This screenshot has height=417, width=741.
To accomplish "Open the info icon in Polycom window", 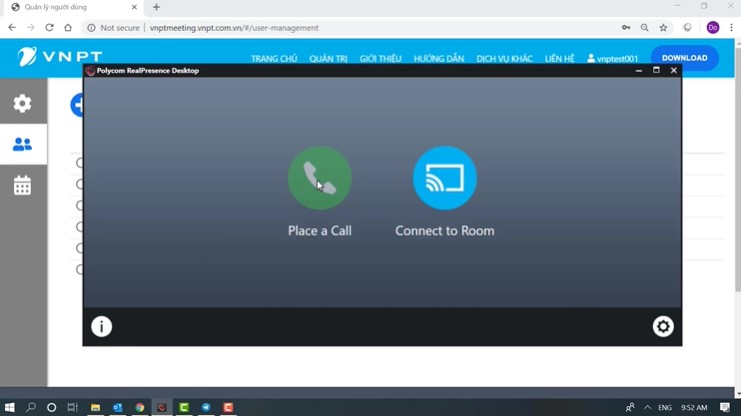I will [101, 327].
